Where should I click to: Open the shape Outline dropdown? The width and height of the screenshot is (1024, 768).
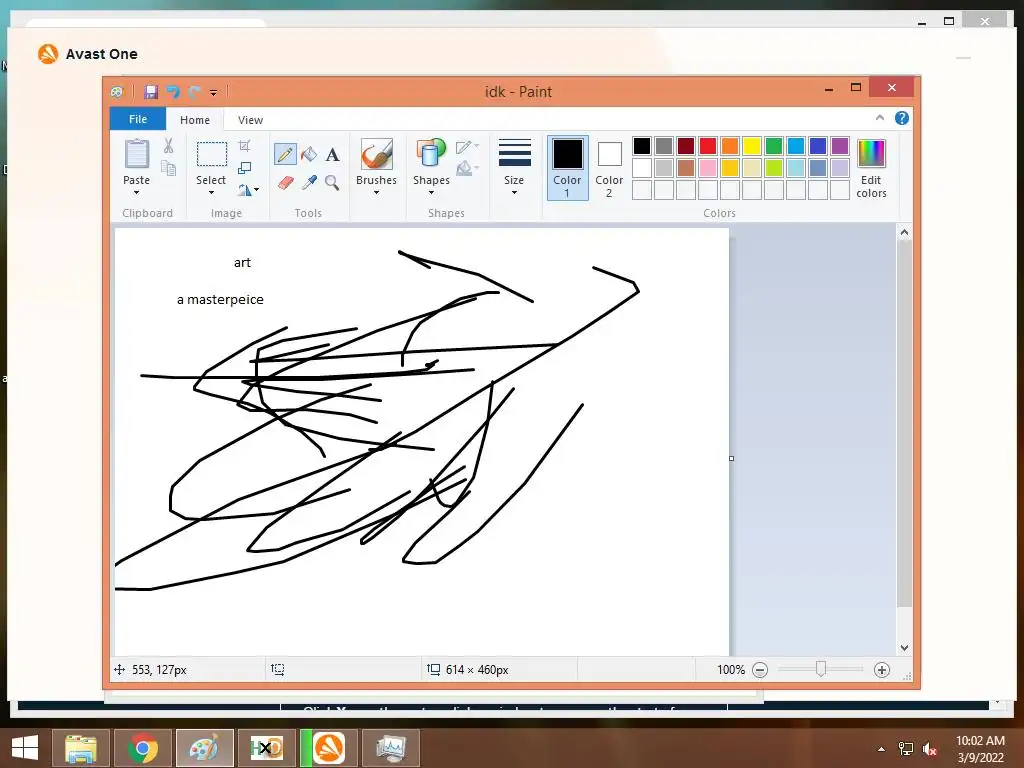[468, 147]
